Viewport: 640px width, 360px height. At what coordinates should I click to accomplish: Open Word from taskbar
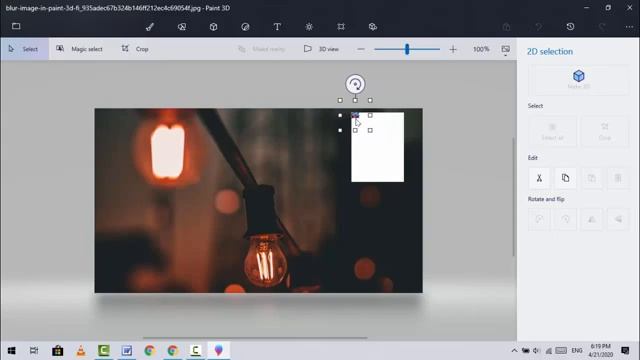[127, 351]
